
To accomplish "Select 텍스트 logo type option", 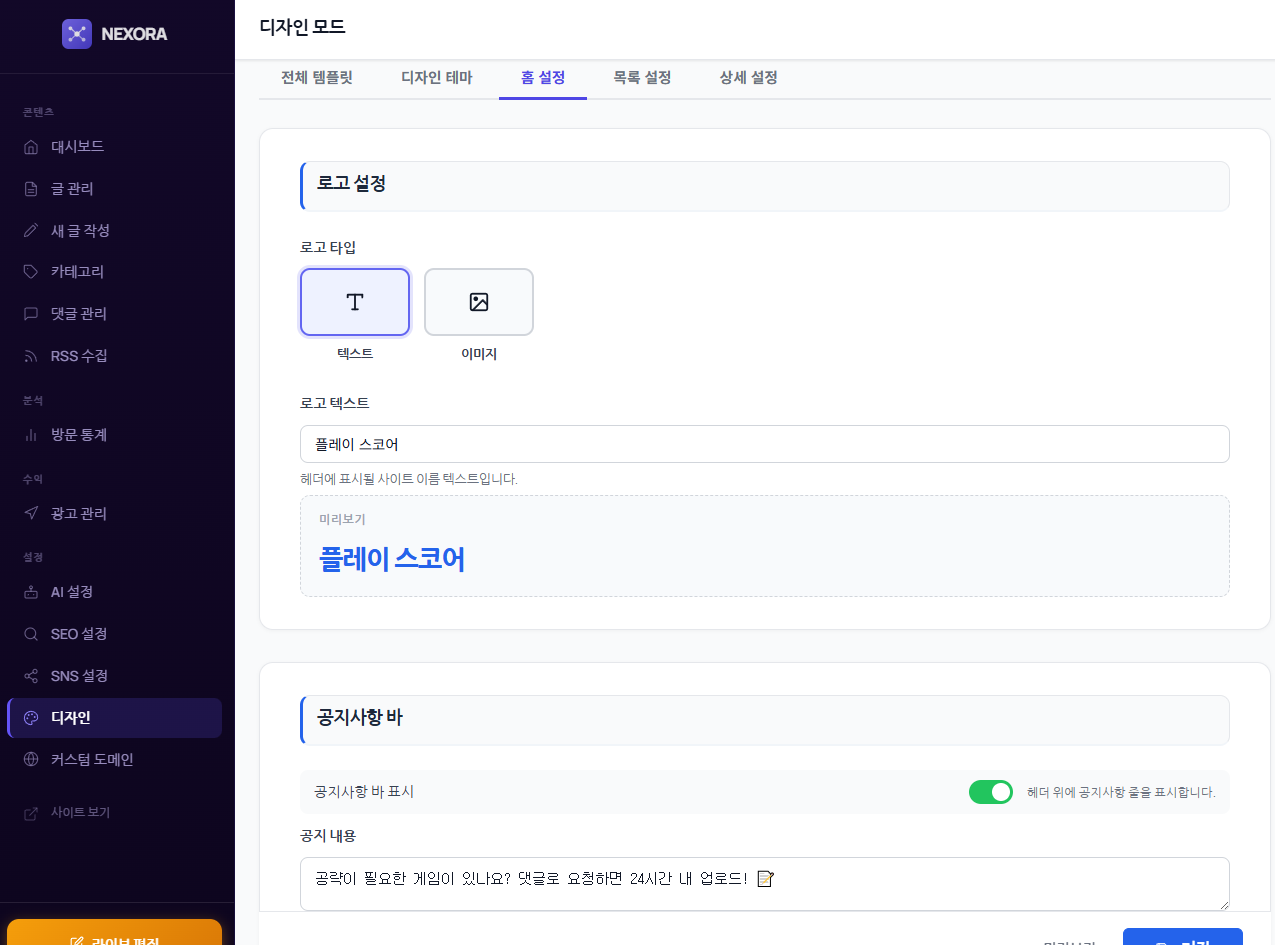I will [355, 302].
